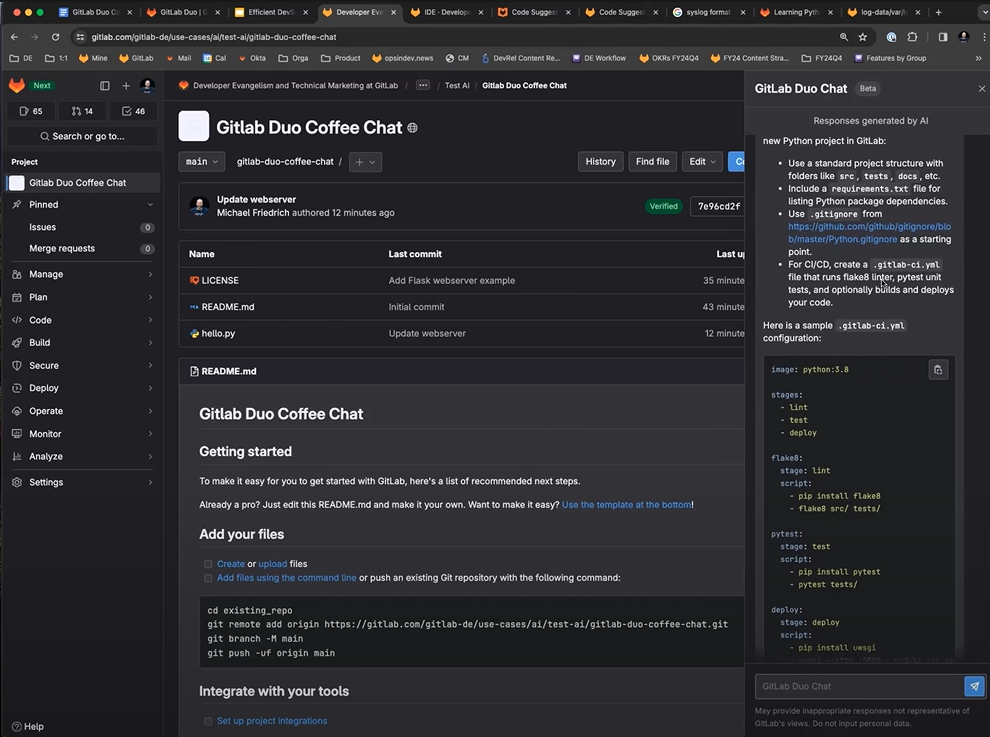Check the Add files using command line checkbox

click(x=208, y=578)
